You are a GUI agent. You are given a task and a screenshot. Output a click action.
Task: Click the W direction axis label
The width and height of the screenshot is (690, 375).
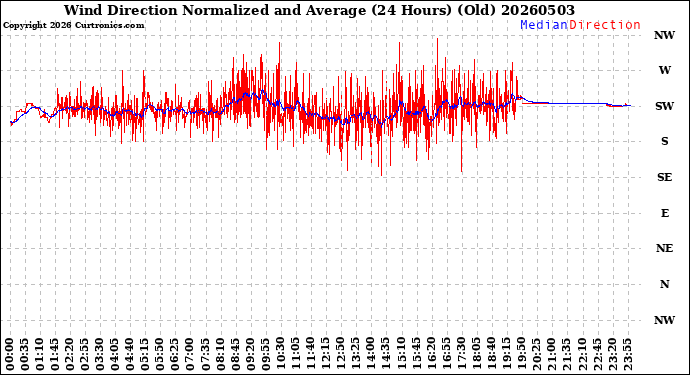(664, 70)
